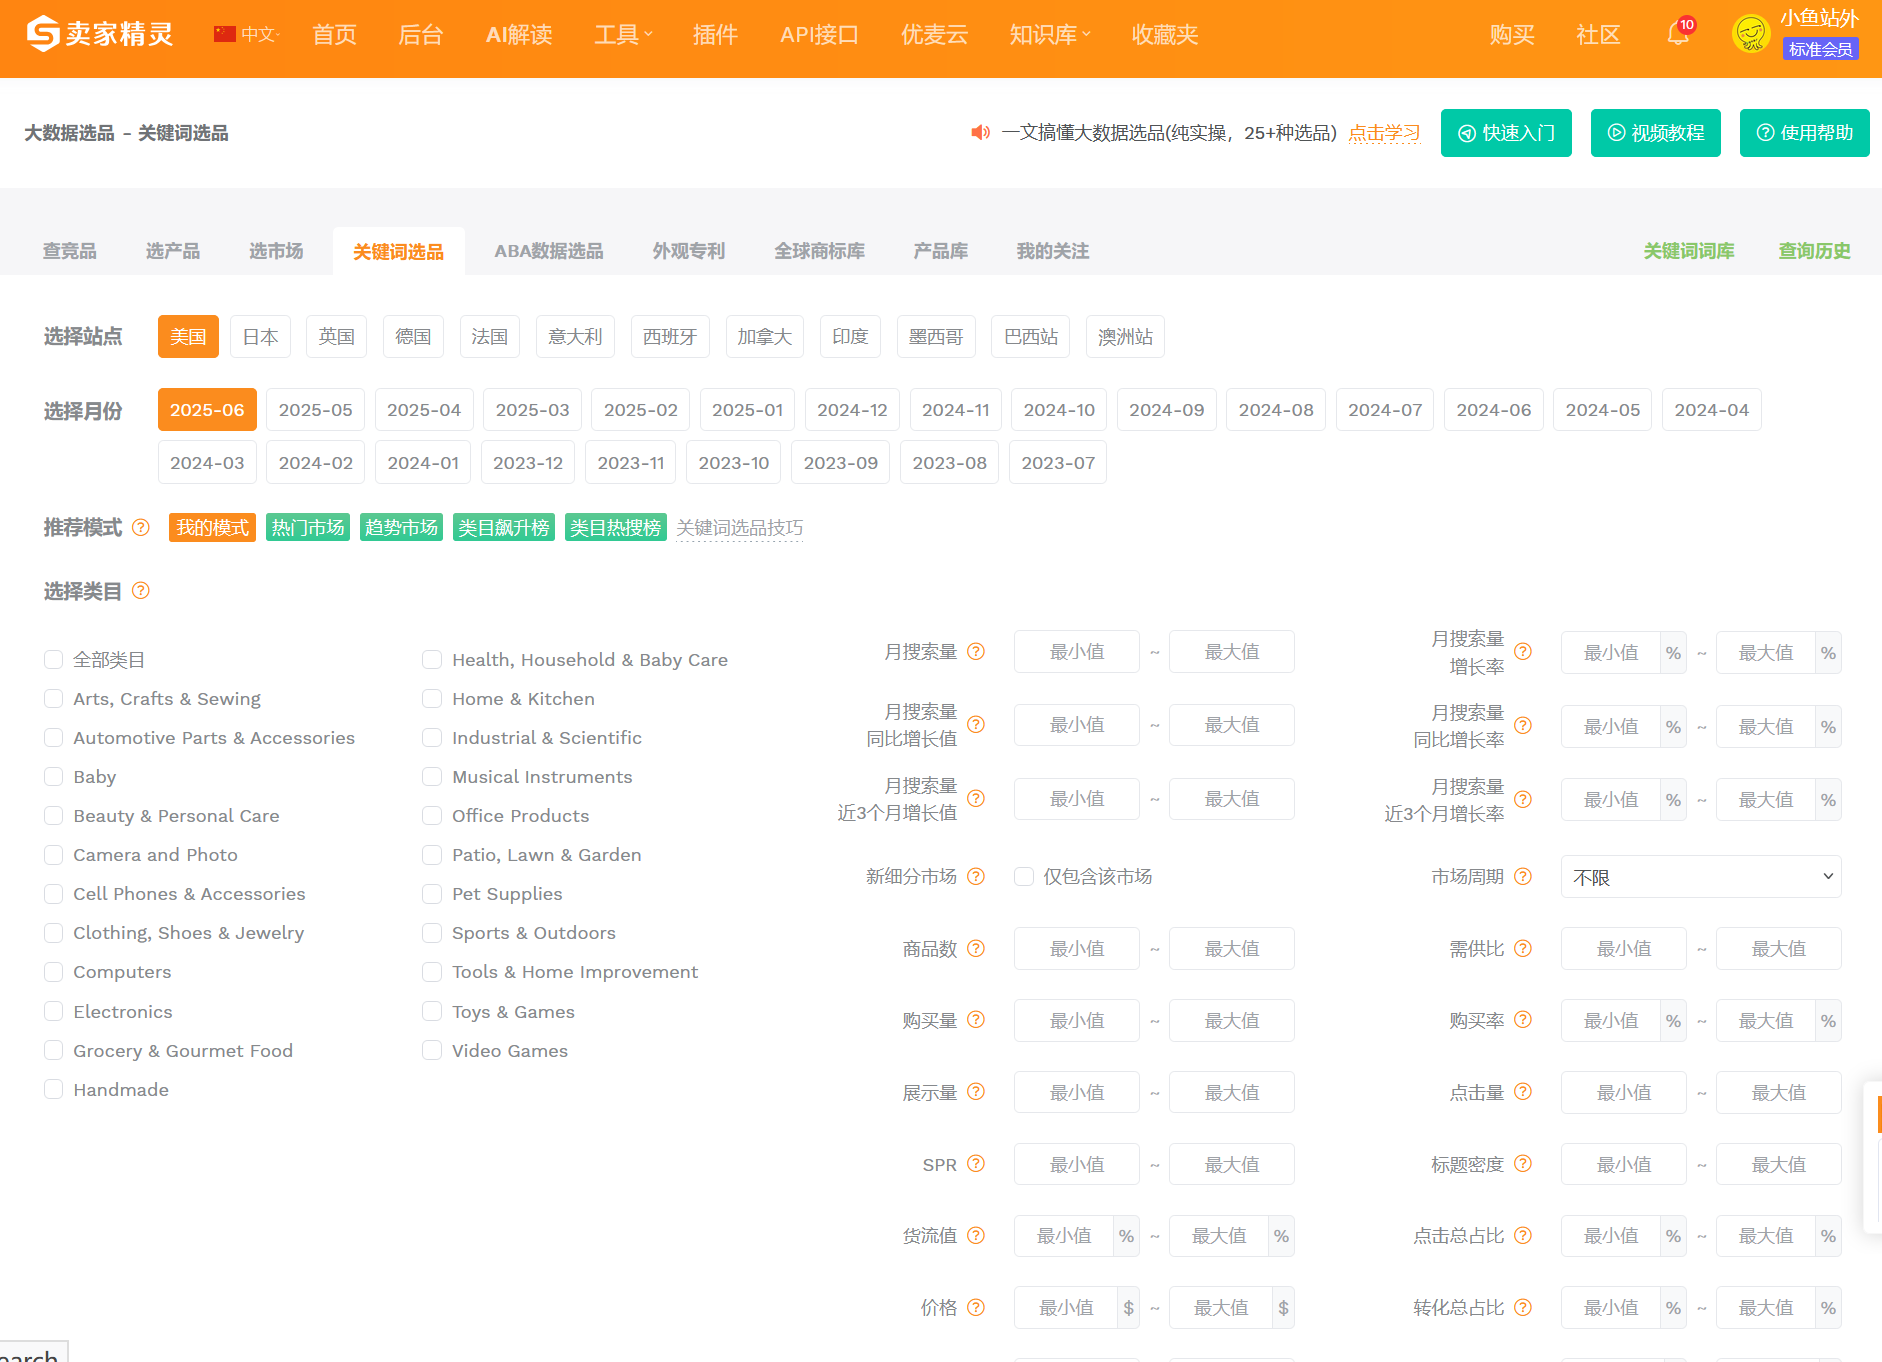Click the 视频教程 button

(1656, 133)
